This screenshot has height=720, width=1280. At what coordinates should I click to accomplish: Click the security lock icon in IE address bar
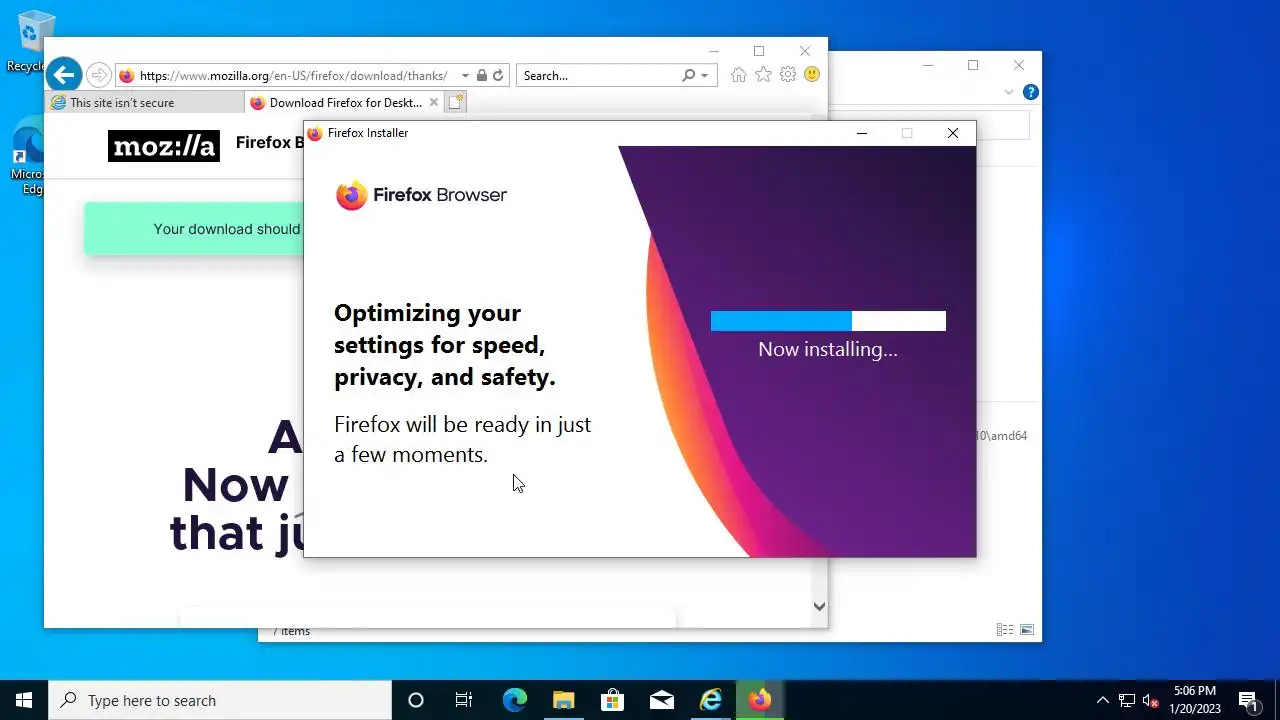click(482, 76)
